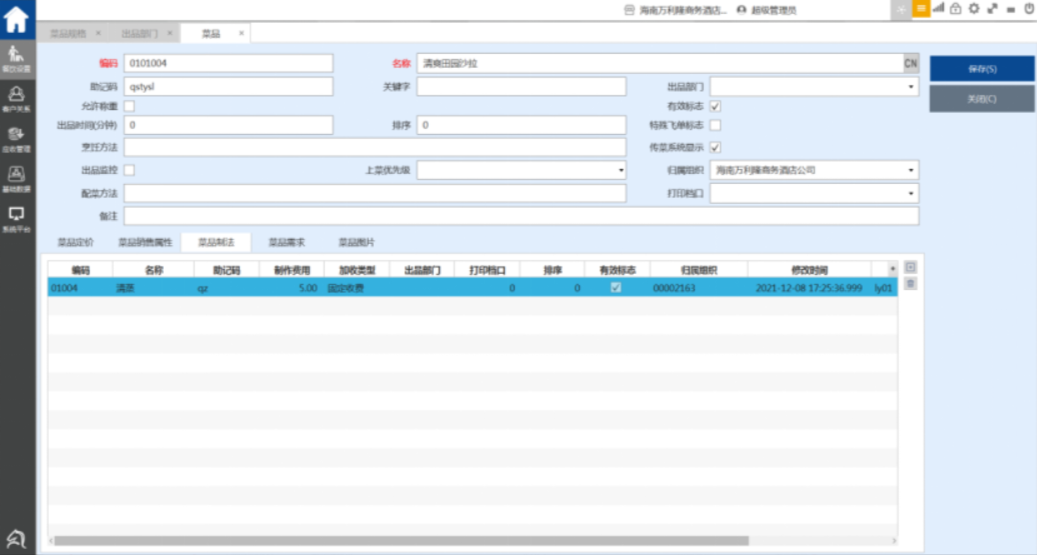Click the 海南万利隆商务酒店 store name
1037x555 pixels.
point(683,10)
